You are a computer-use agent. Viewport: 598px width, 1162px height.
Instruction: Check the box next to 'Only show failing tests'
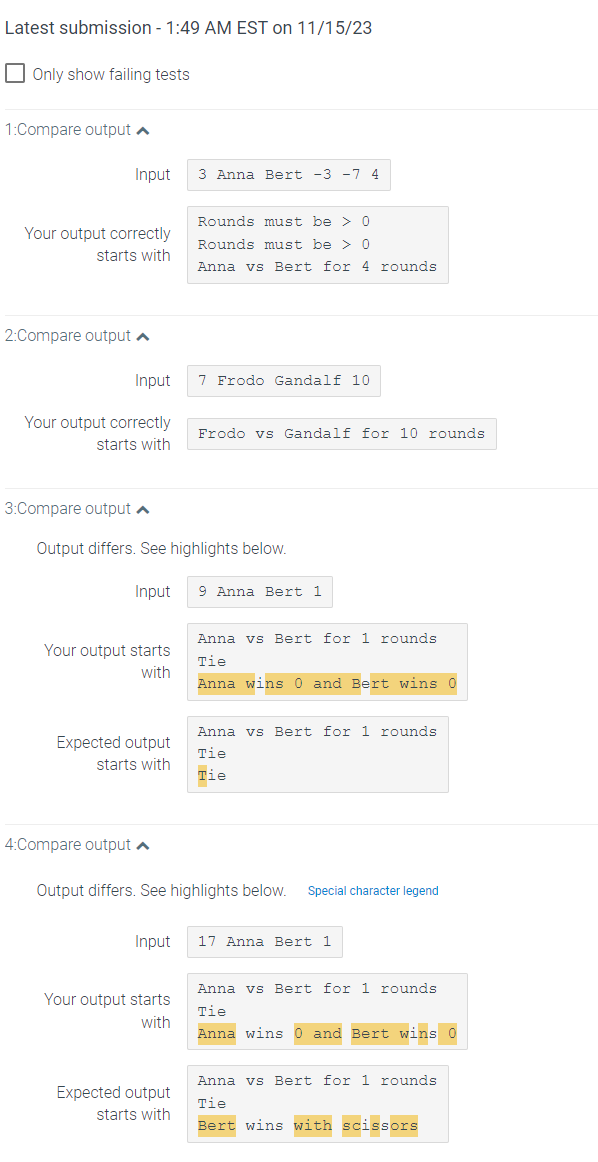[x=15, y=73]
